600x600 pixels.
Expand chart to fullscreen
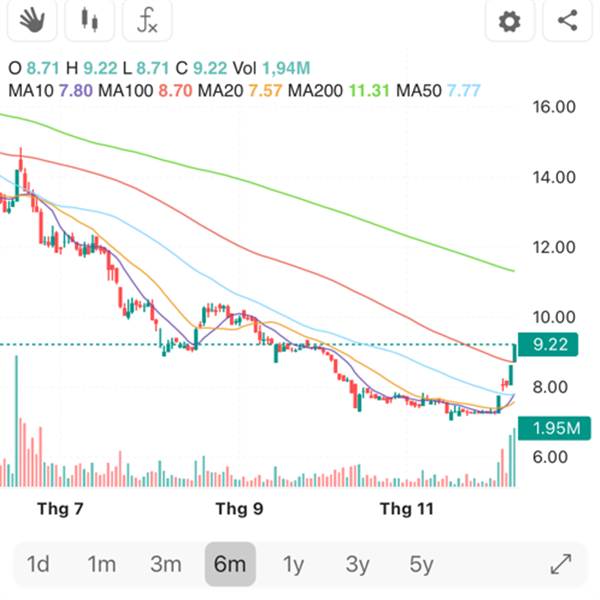[561, 564]
